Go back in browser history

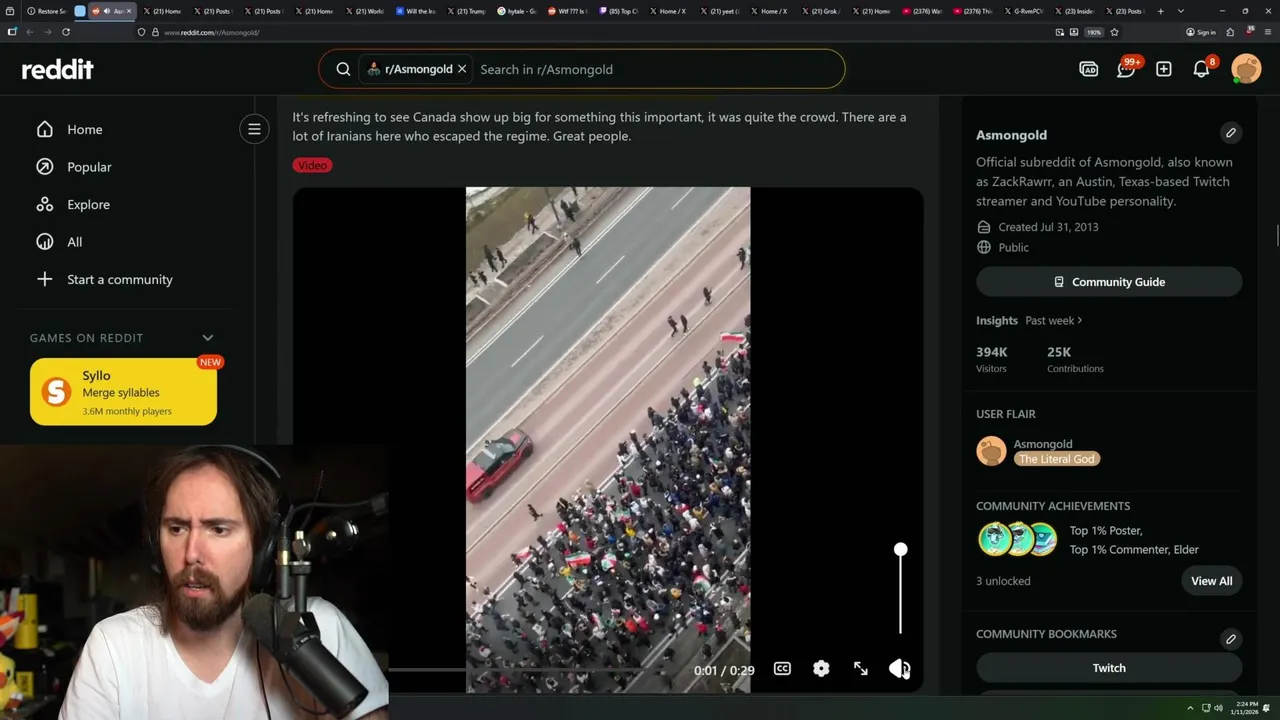pos(30,32)
